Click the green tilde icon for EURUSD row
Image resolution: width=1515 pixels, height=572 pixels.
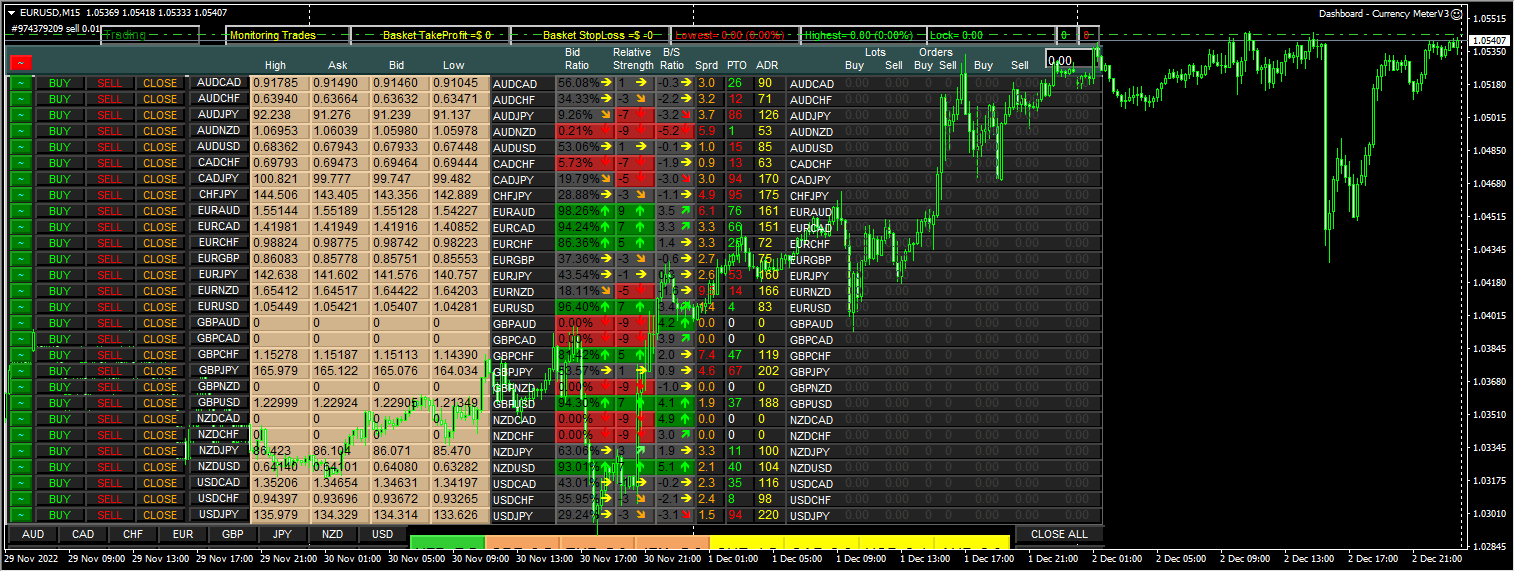click(x=20, y=307)
